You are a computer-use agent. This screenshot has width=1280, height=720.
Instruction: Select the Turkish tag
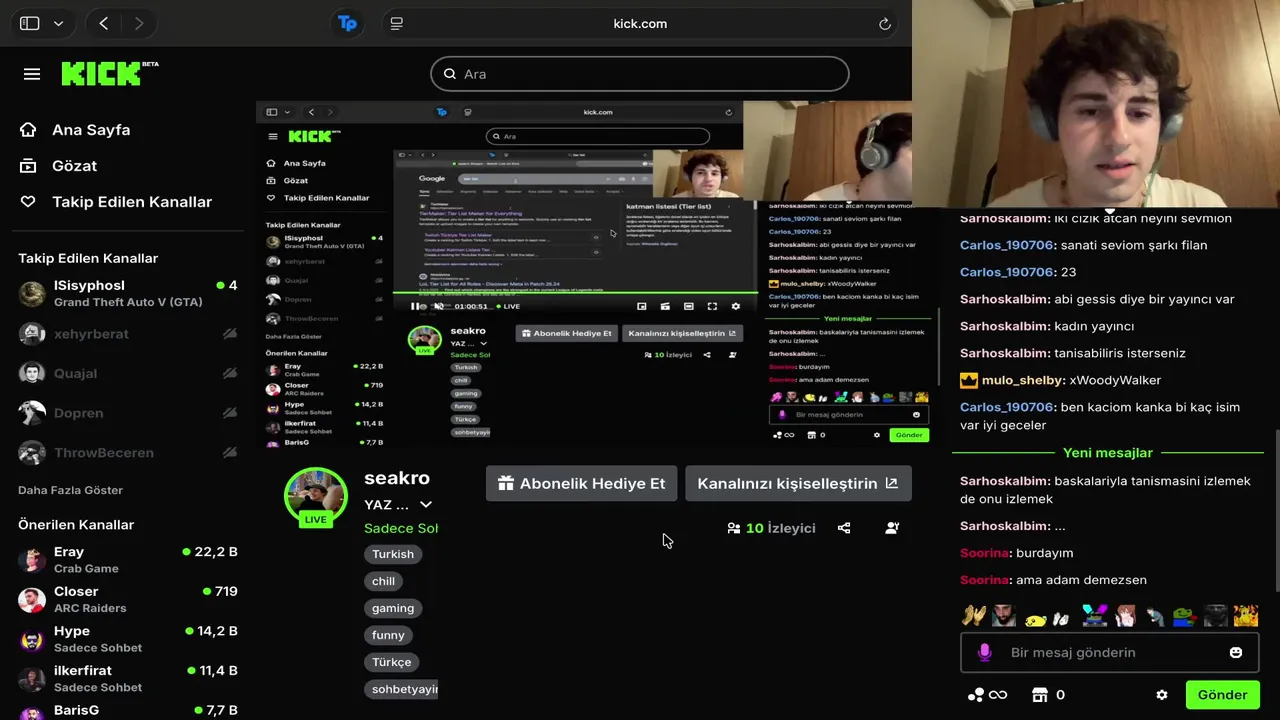click(393, 554)
